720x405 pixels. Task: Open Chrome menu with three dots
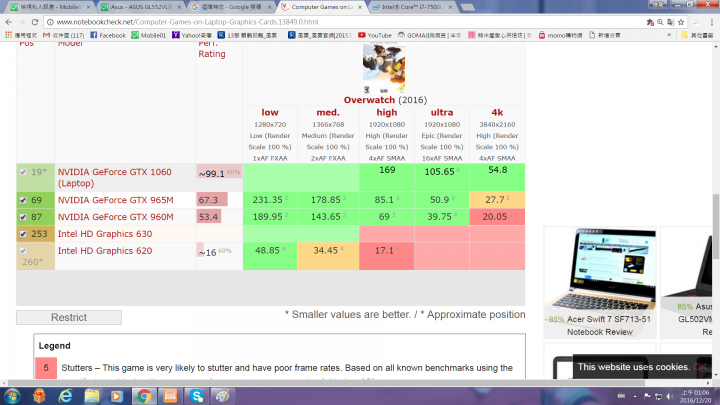[x=712, y=22]
